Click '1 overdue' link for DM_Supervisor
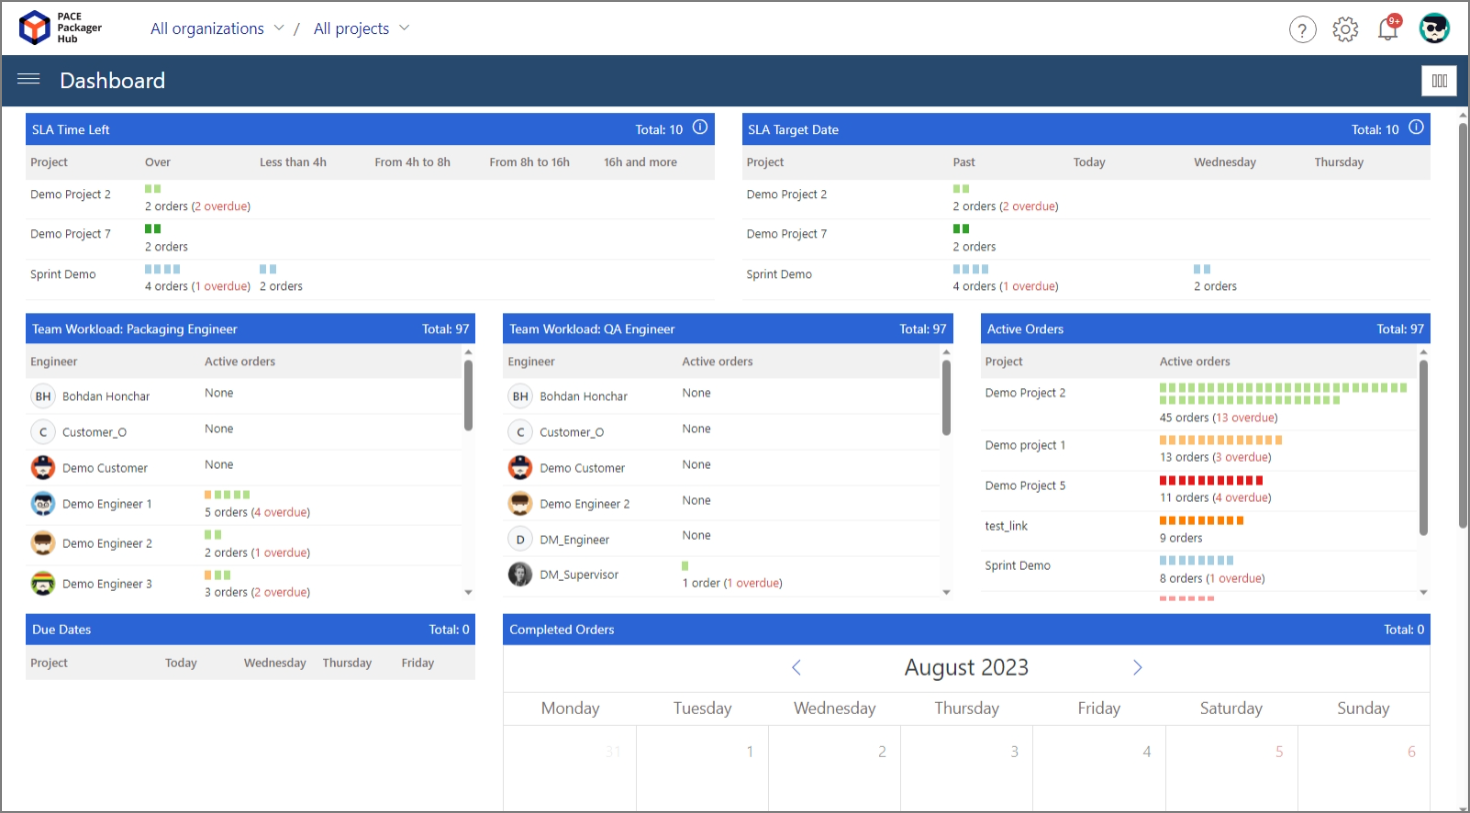Viewport: 1470px width, 813px height. tap(753, 583)
